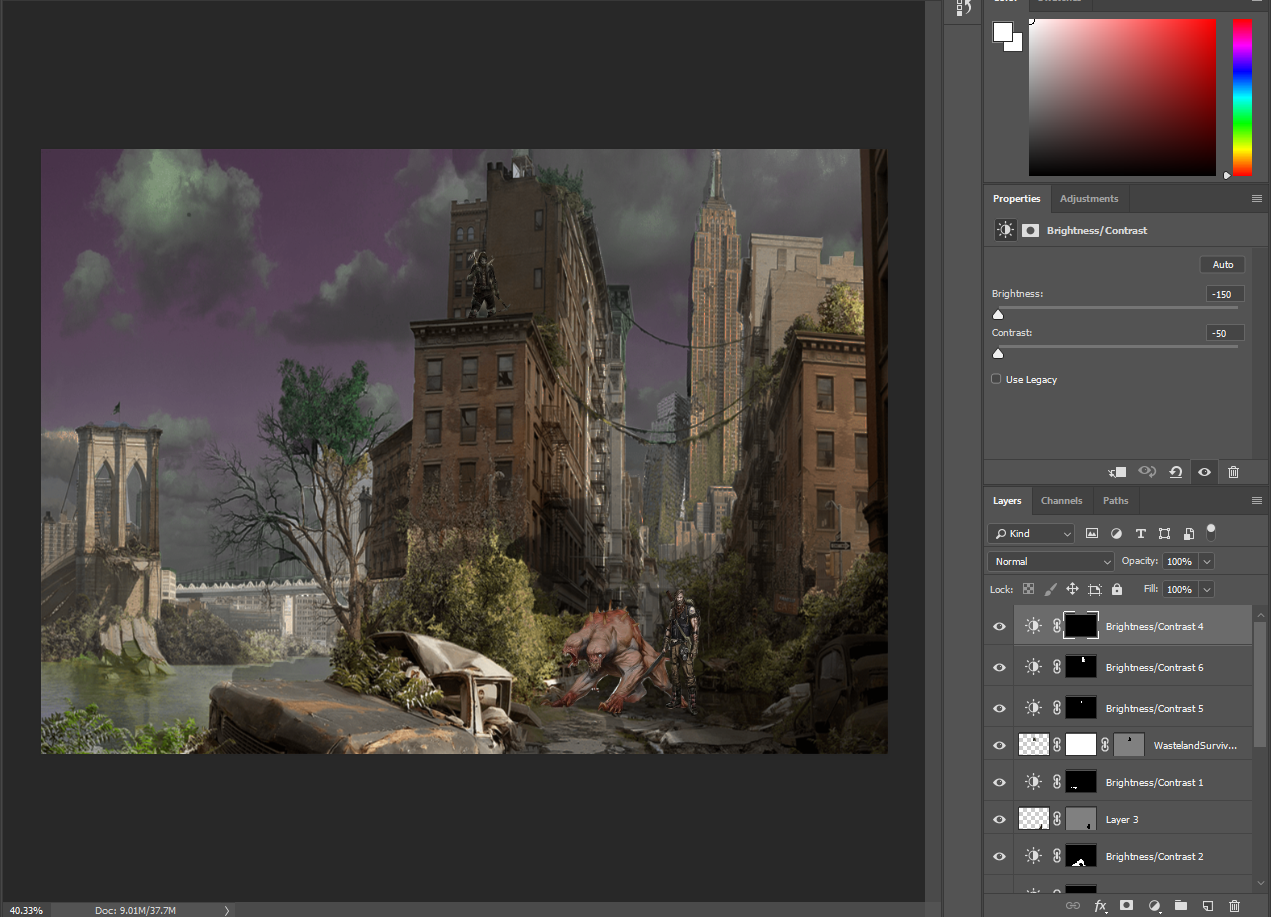
Task: Open the blend mode dropdown set to Normal
Action: (x=1050, y=561)
